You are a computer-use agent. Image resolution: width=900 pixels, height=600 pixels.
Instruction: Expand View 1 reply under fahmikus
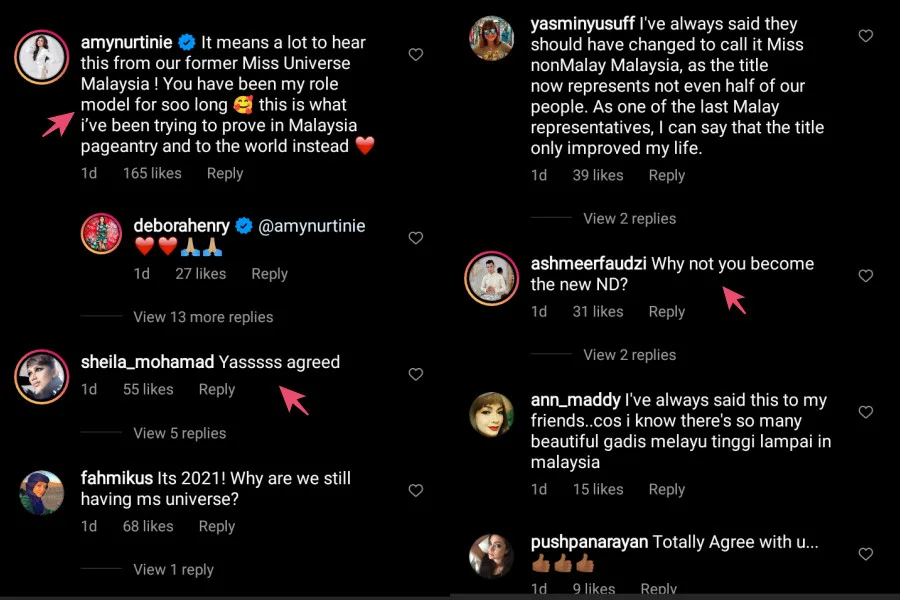[x=174, y=569]
